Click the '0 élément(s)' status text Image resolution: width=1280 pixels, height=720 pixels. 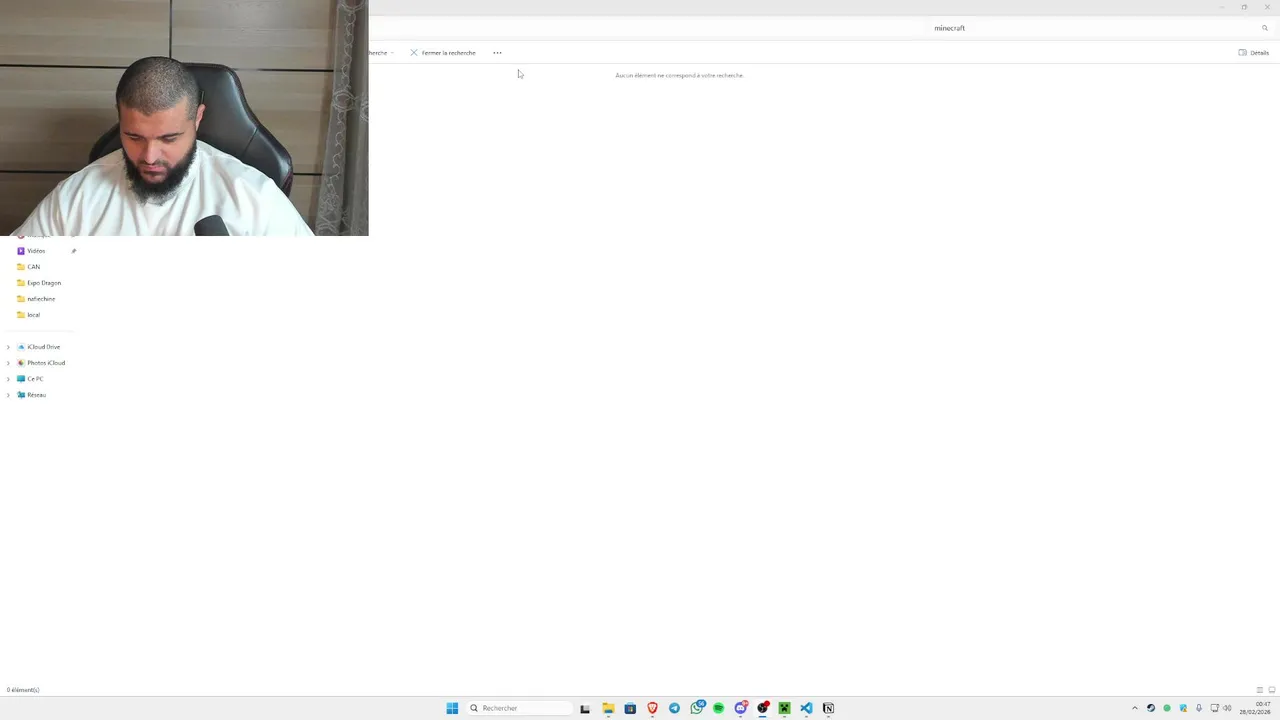point(23,690)
